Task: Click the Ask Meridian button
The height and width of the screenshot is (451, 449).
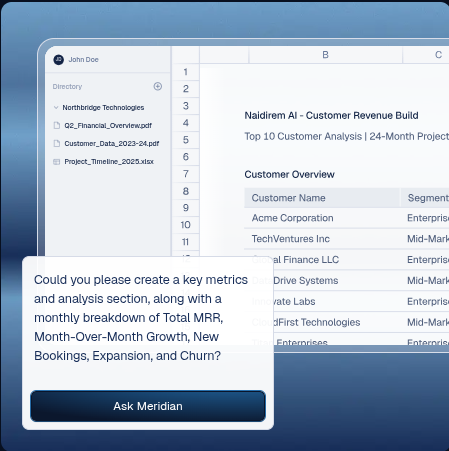Action: point(148,406)
